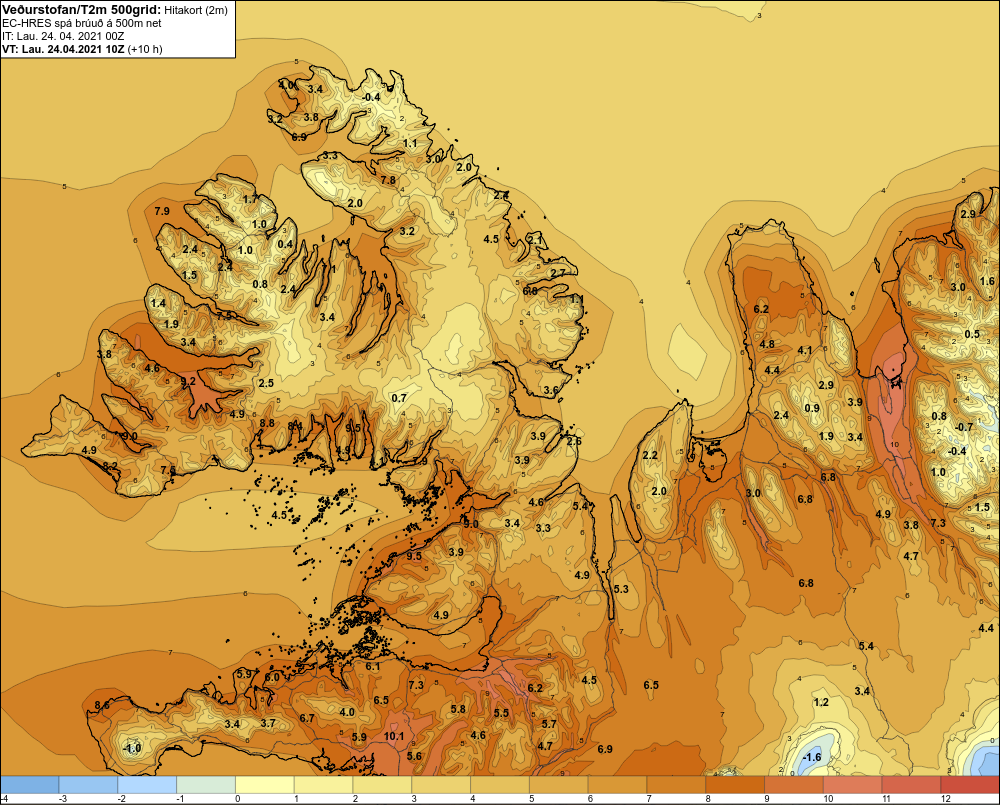Click the '4.8' temperature value on the map

click(767, 344)
